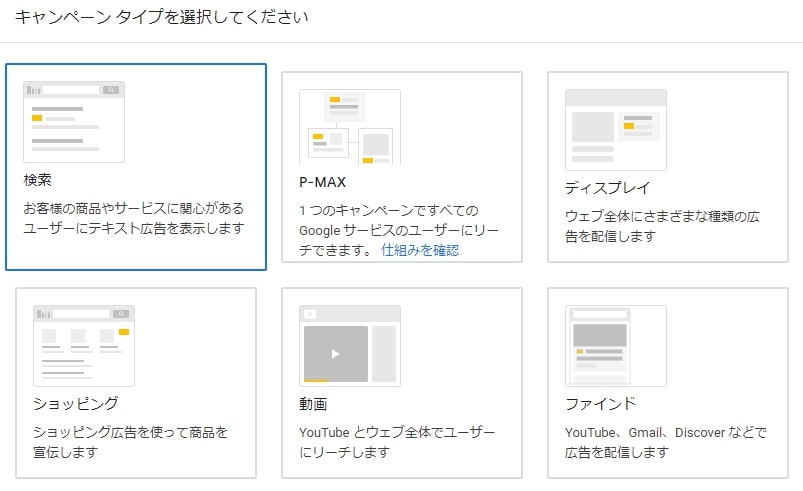Click the play triangle in 動画 thumbnail
This screenshot has width=803, height=491.
tap(335, 354)
